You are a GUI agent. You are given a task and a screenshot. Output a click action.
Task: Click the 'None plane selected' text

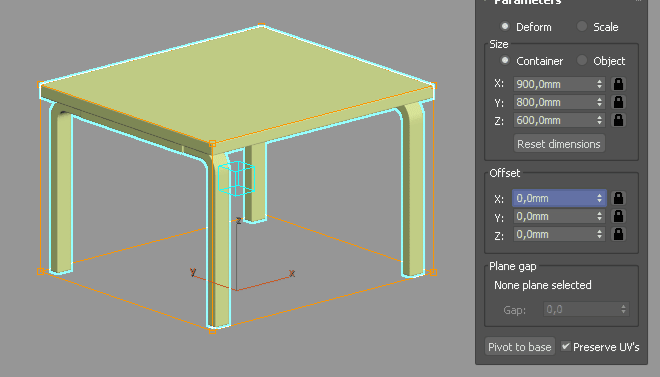543,285
